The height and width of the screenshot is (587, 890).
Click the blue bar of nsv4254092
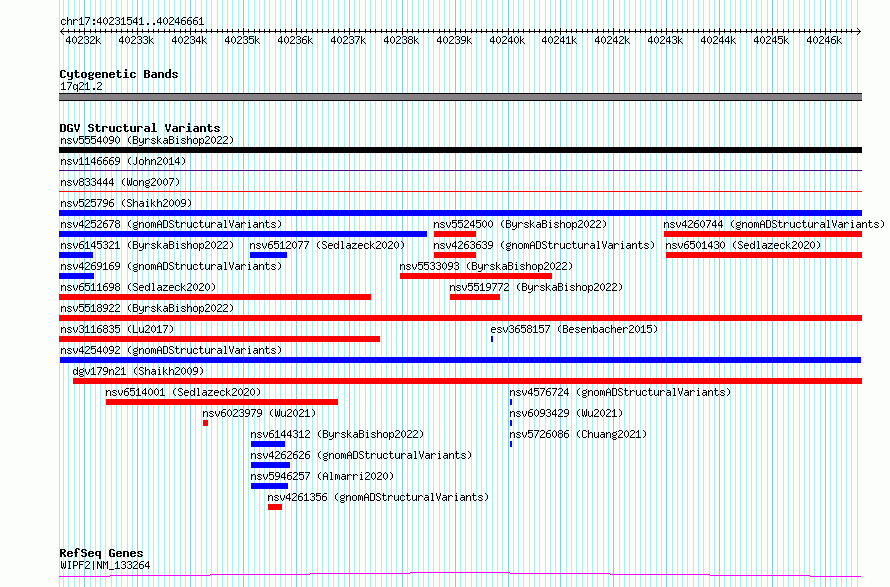tap(460, 360)
